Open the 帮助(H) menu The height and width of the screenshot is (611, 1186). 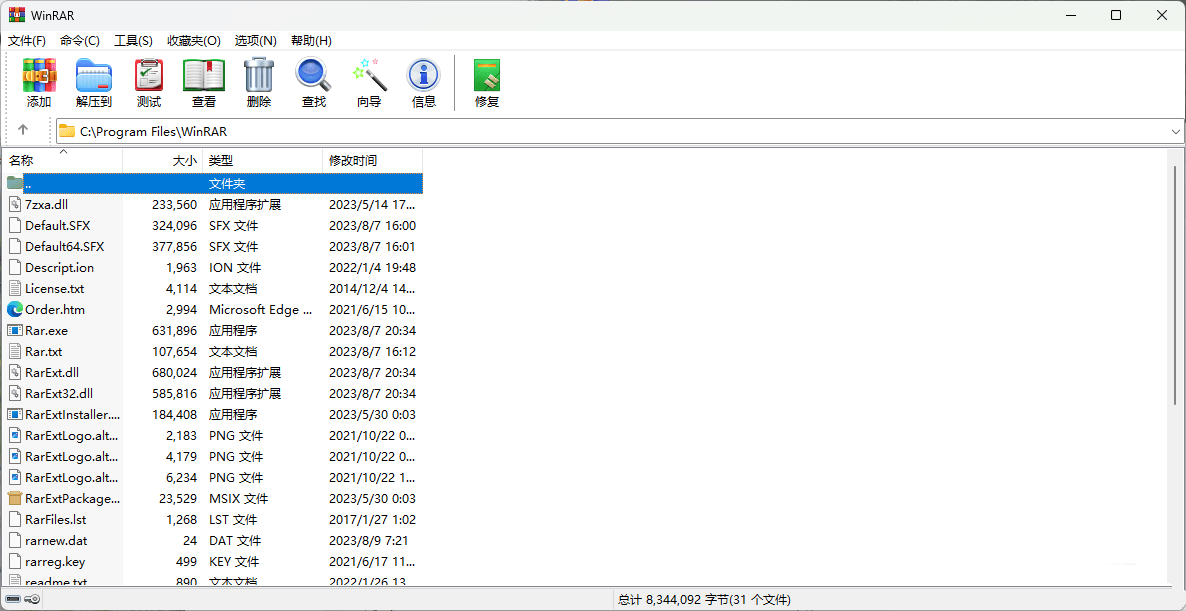tap(311, 41)
